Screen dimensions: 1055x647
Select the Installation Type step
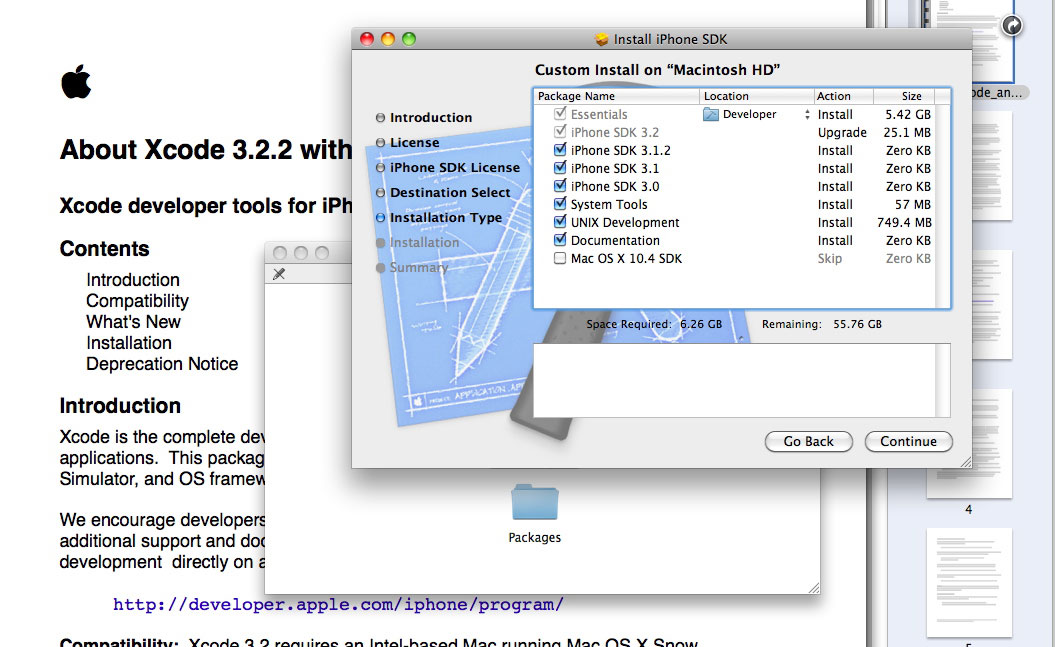tap(445, 217)
